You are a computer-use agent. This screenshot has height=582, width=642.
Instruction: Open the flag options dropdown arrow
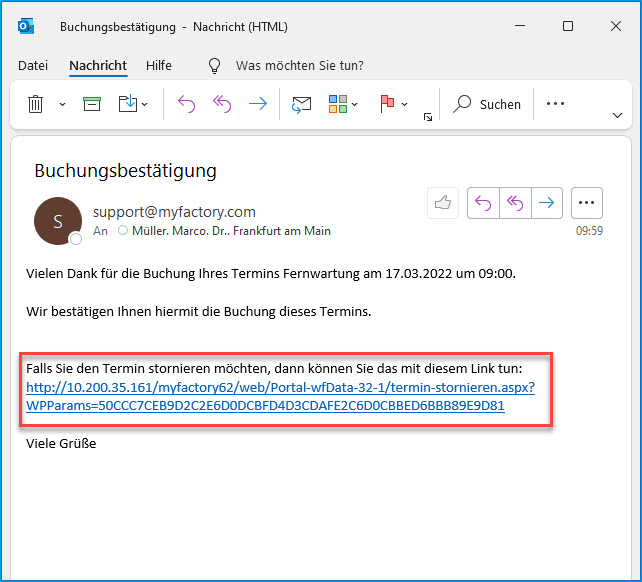click(405, 104)
